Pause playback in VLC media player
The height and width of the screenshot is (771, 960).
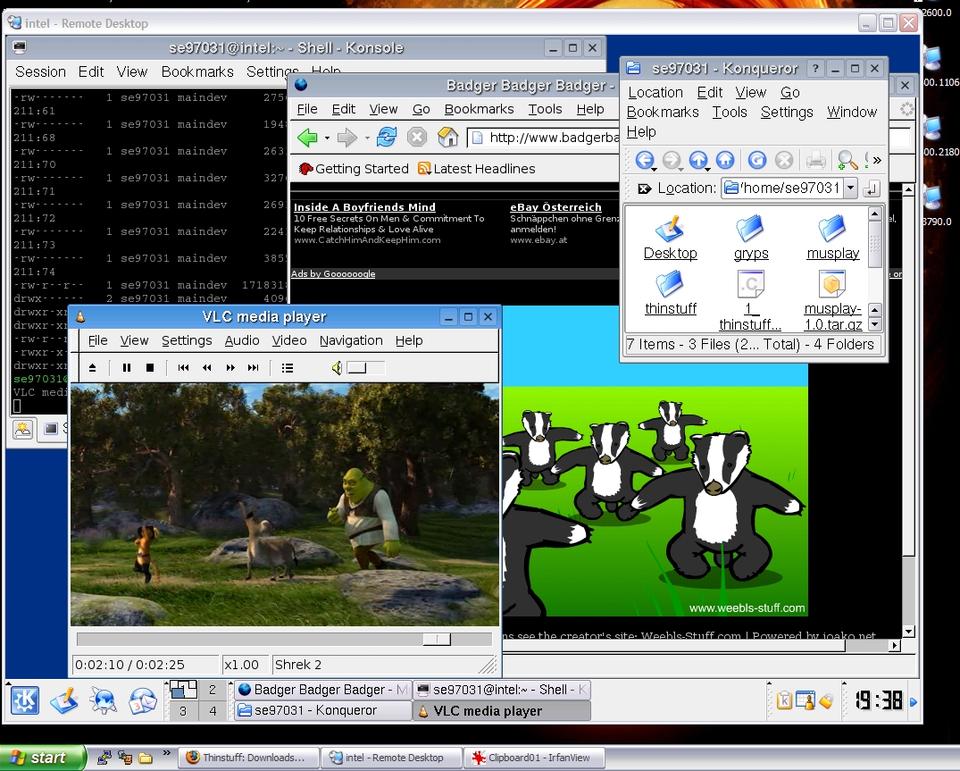pos(127,368)
